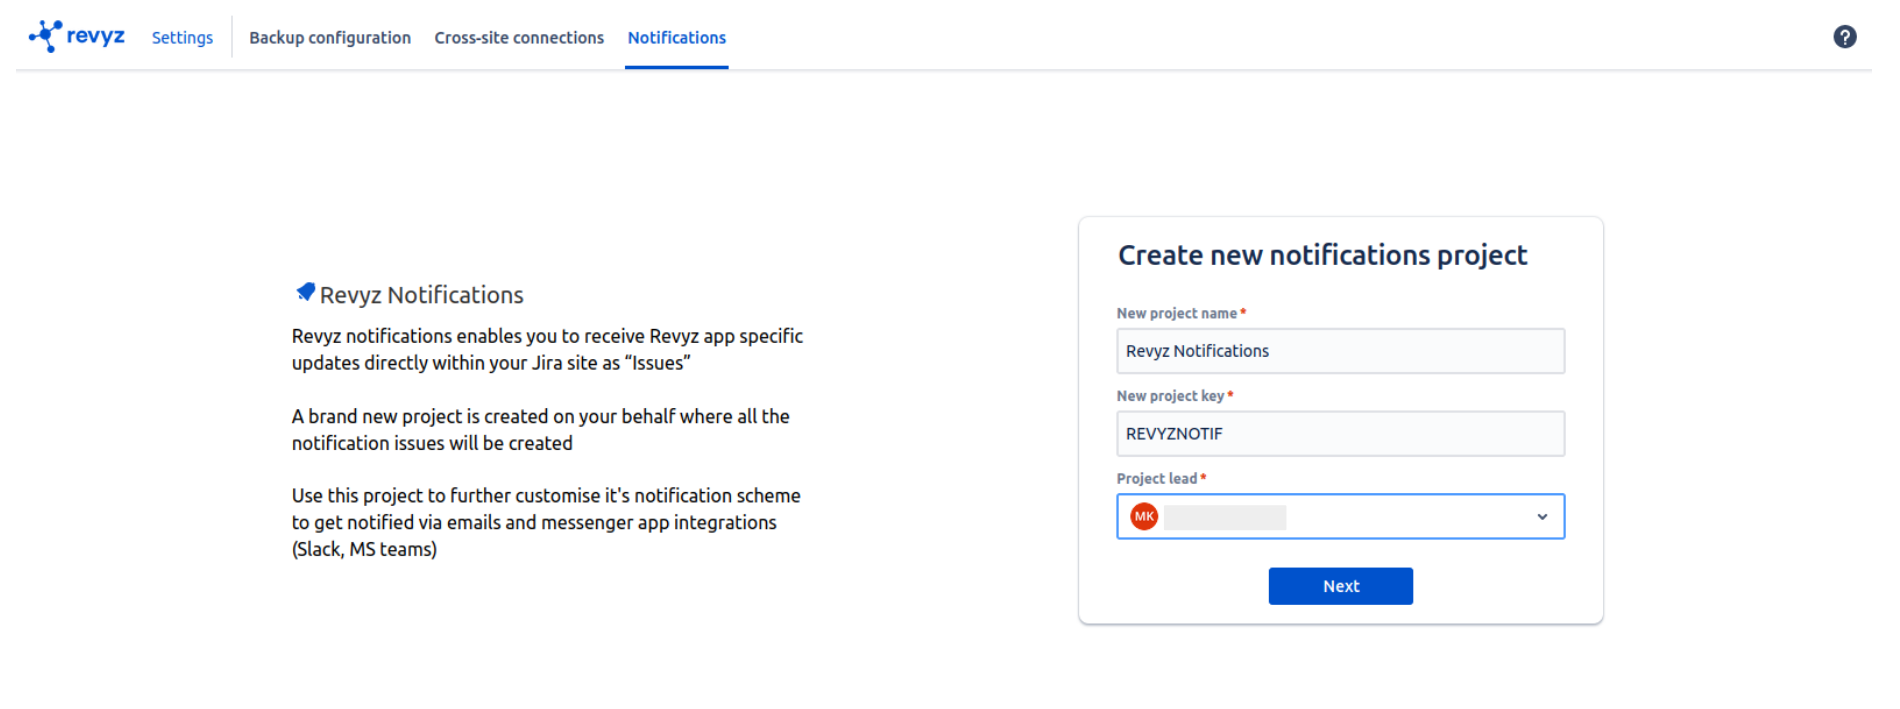Image resolution: width=1900 pixels, height=709 pixels.
Task: Click the New project key field
Action: pos(1340,434)
